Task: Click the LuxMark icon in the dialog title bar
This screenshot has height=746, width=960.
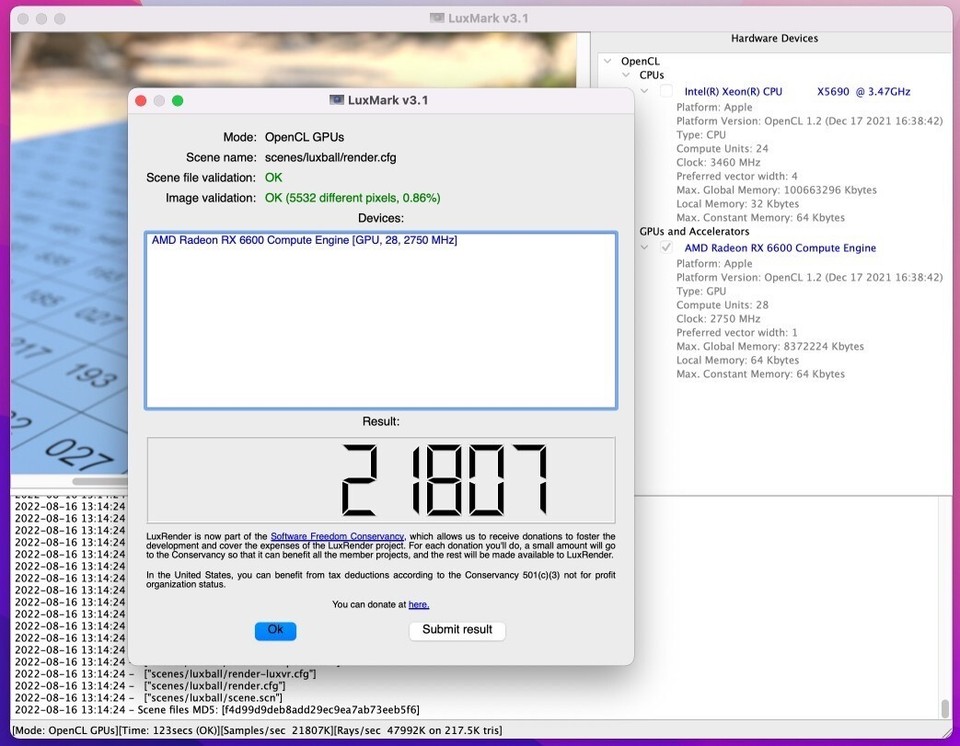Action: click(337, 100)
